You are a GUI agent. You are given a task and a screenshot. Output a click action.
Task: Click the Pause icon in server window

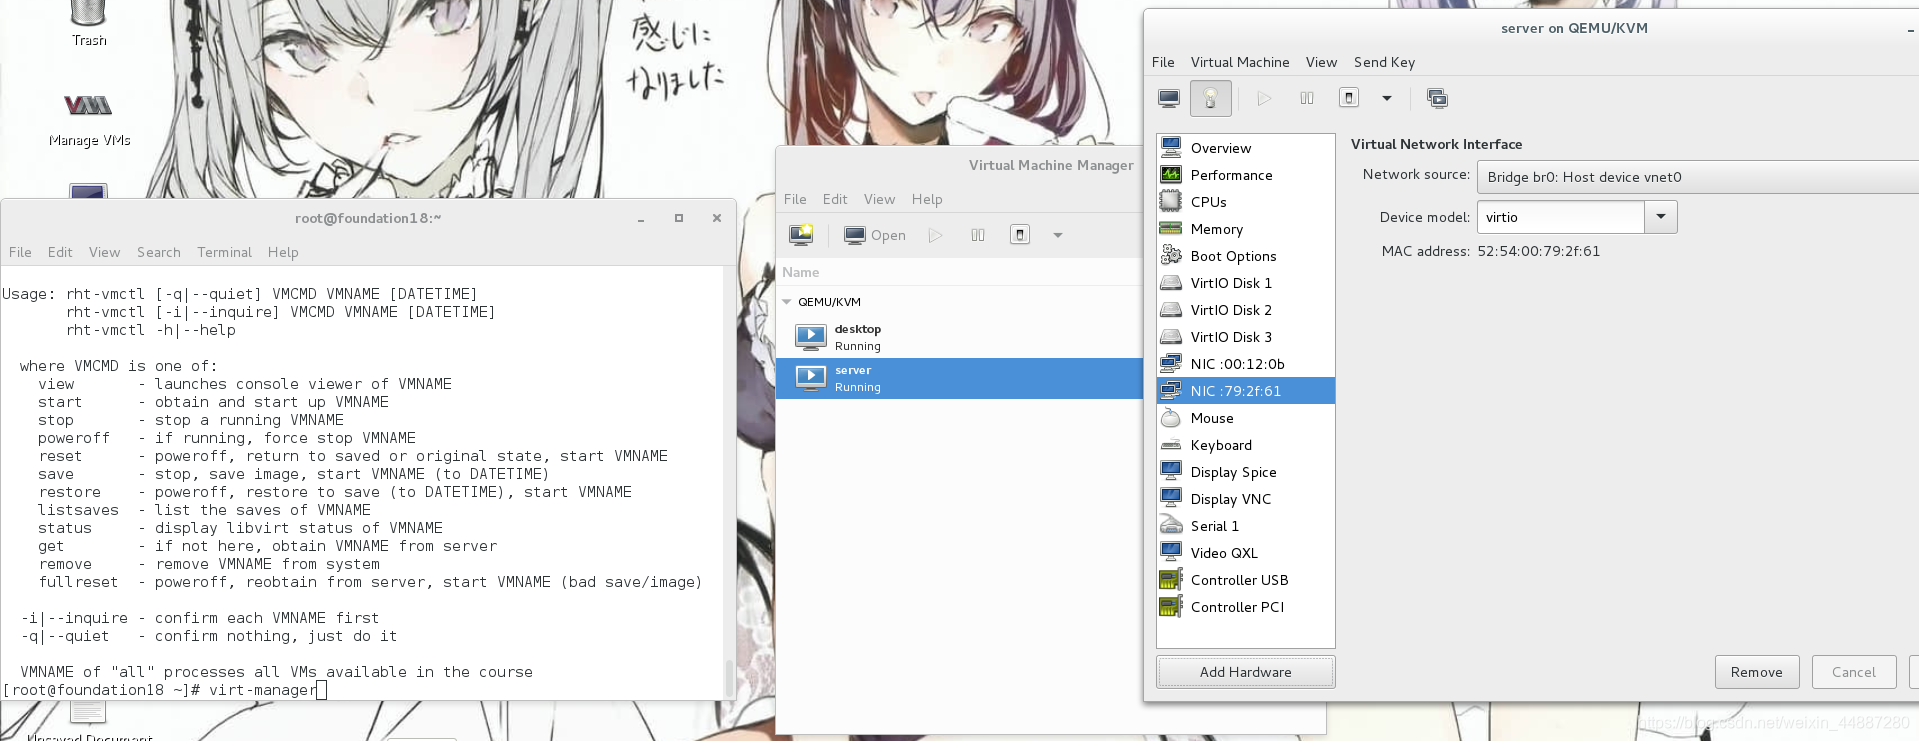coord(1307,98)
